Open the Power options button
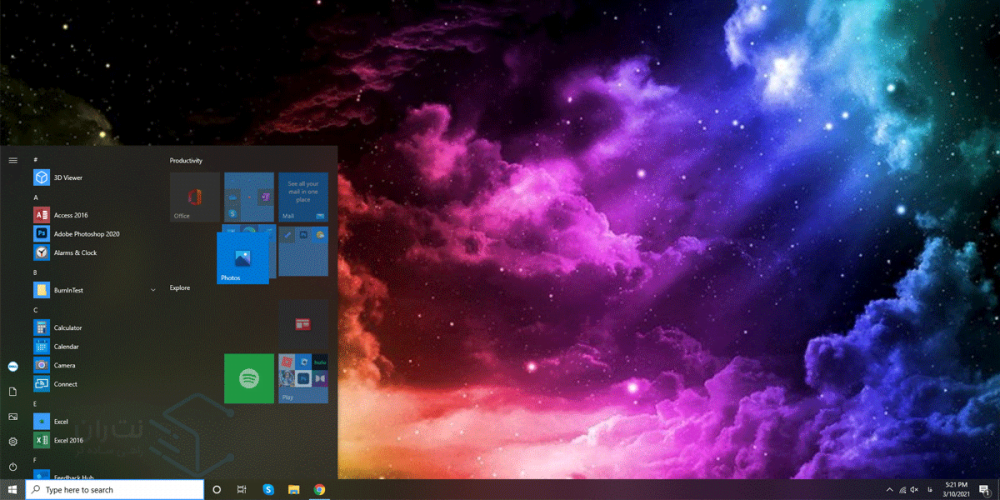The height and width of the screenshot is (500, 1000). tap(13, 467)
